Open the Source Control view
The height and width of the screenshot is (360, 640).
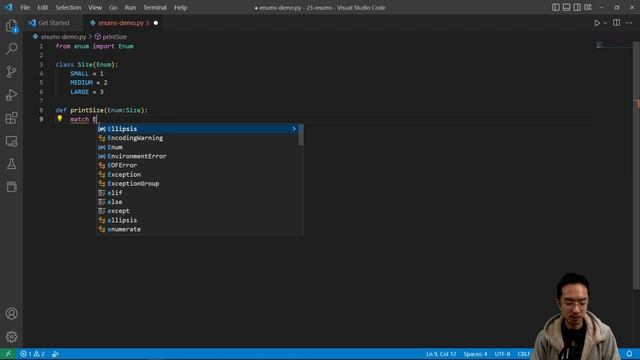[x=11, y=72]
